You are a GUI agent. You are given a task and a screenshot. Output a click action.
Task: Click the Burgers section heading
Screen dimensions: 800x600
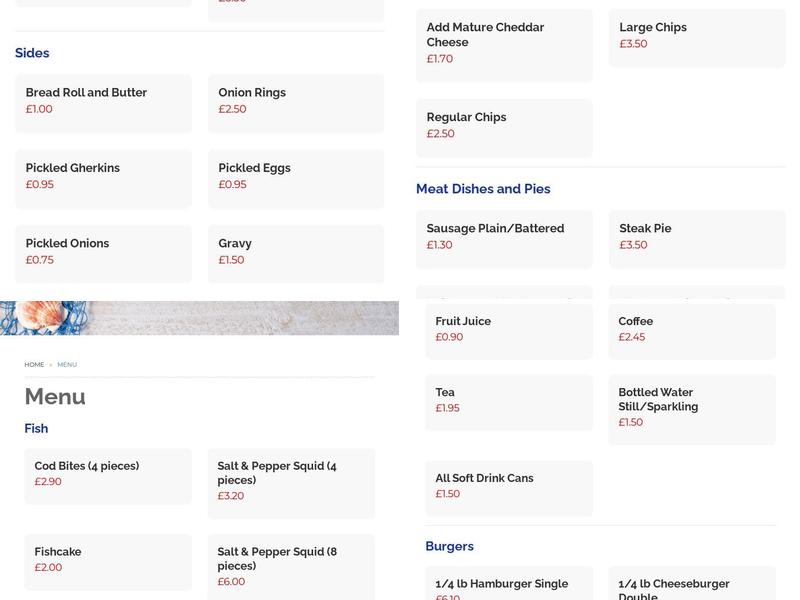448,546
